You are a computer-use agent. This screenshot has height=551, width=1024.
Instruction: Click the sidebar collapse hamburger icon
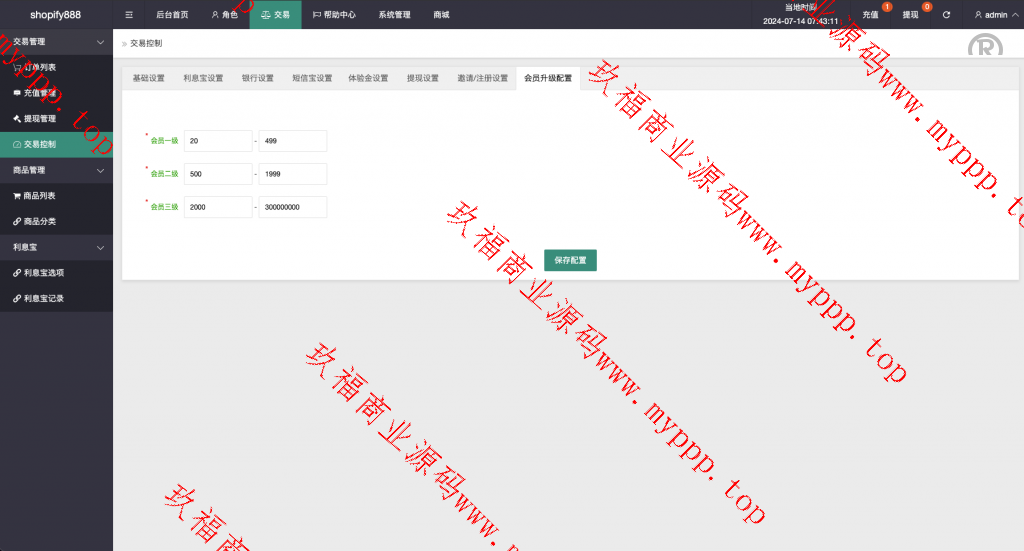(x=128, y=15)
